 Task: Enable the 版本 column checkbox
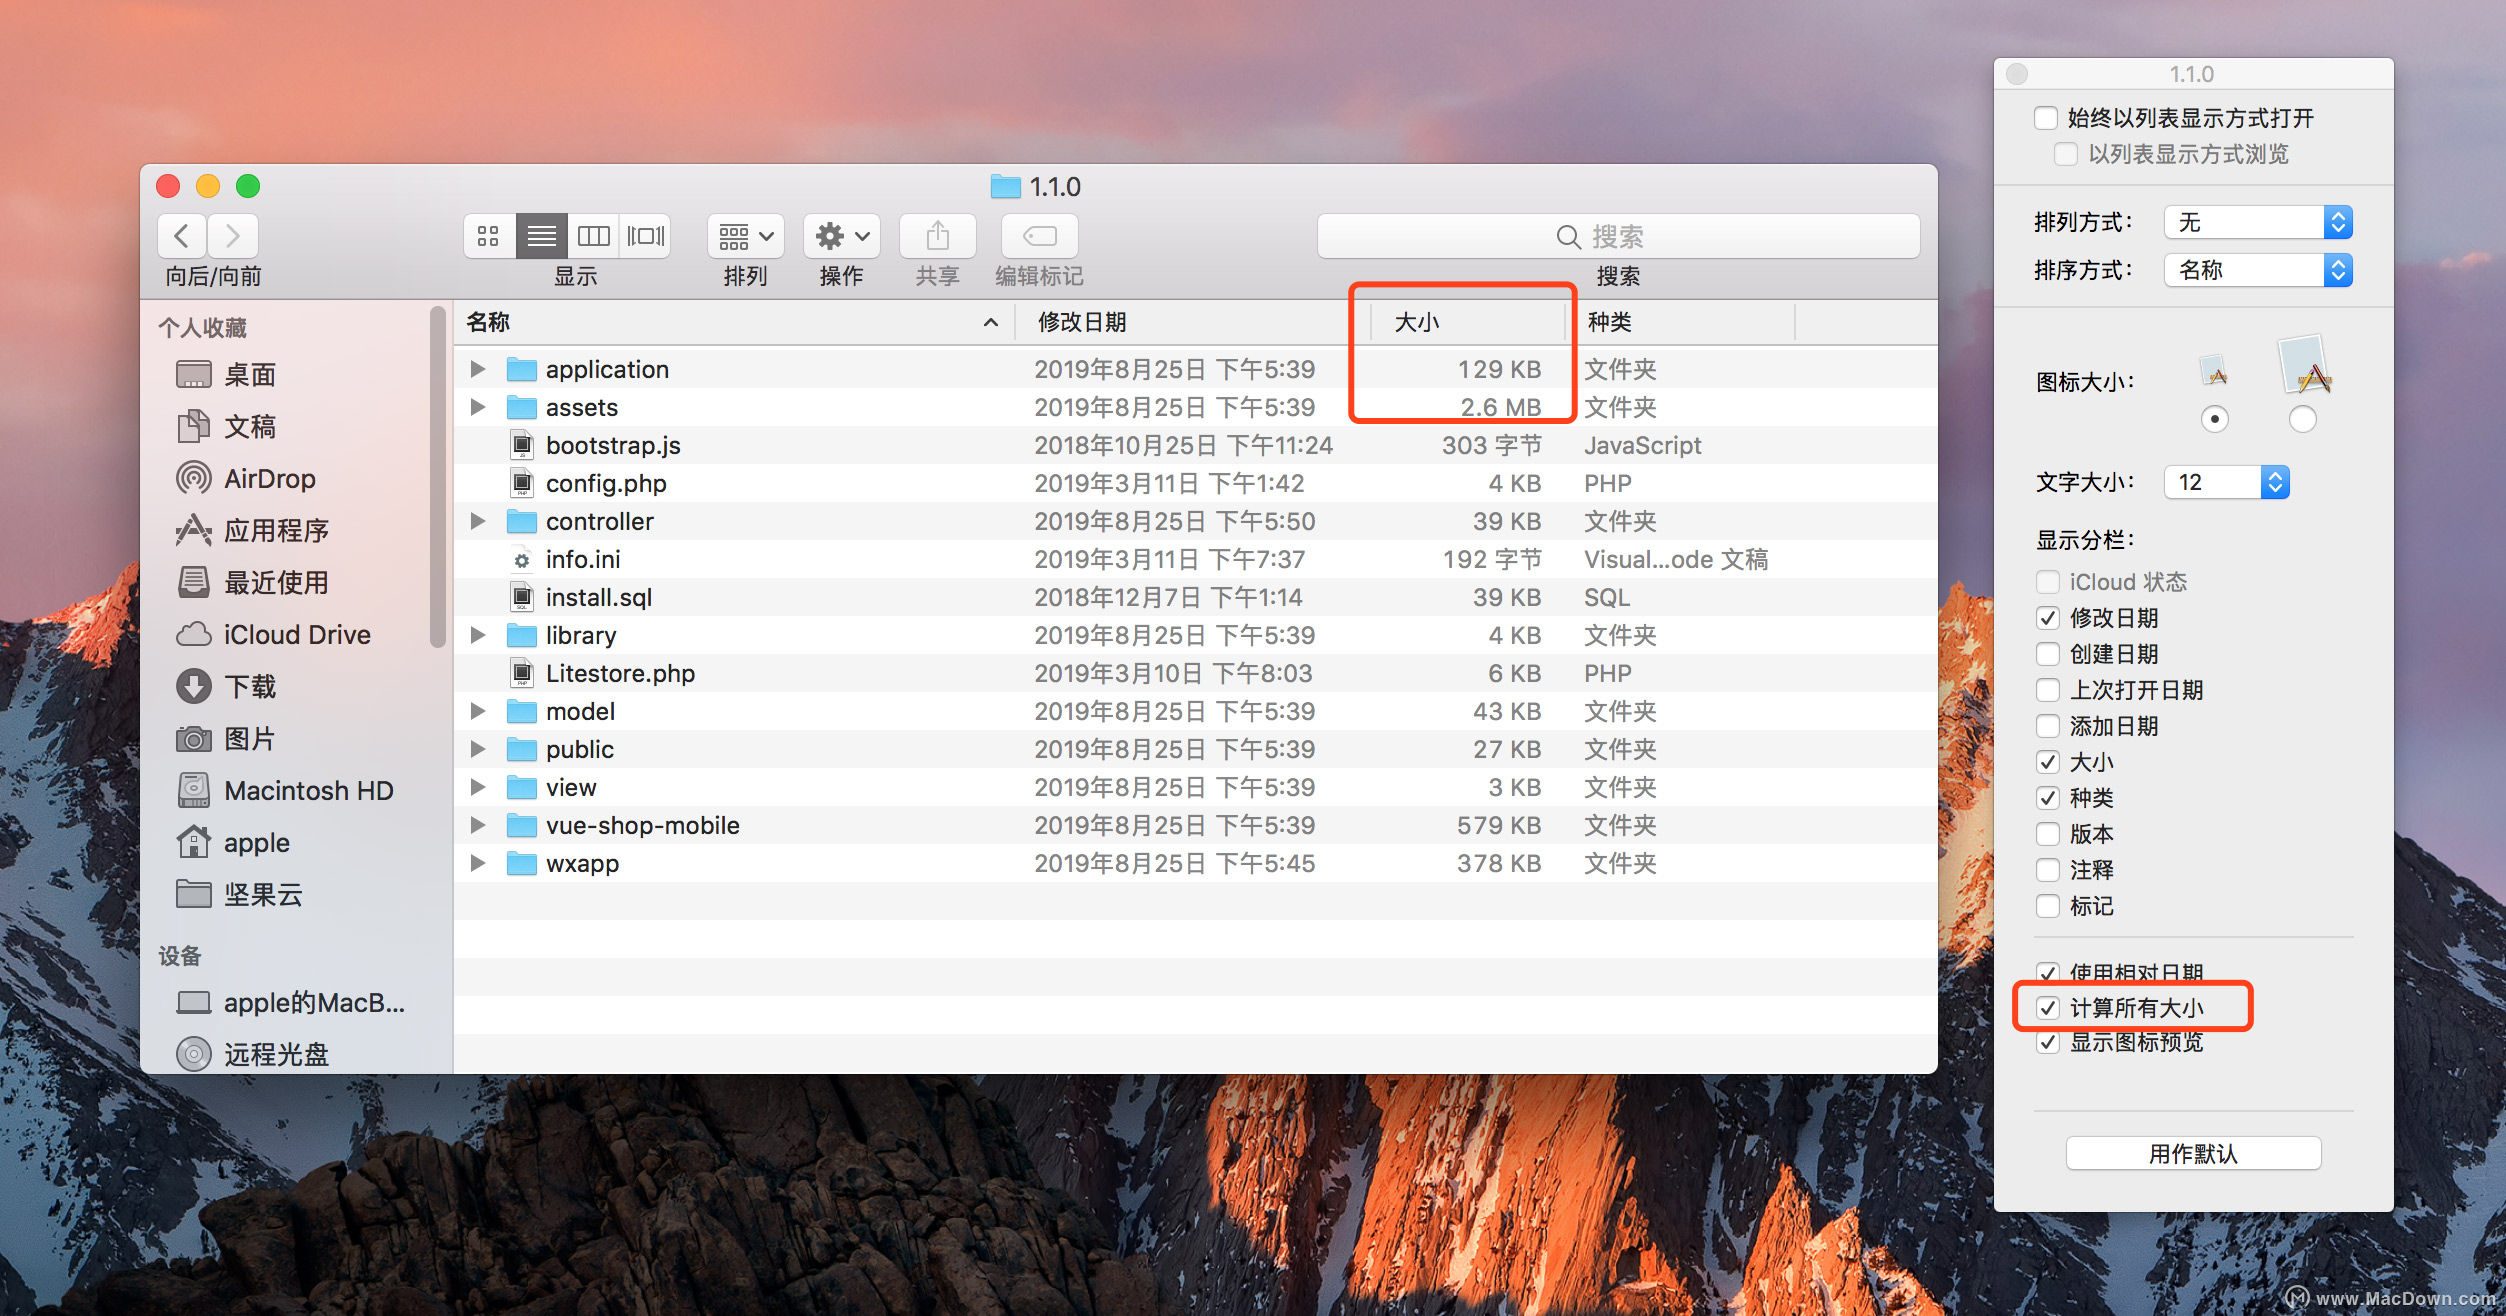click(x=2048, y=834)
